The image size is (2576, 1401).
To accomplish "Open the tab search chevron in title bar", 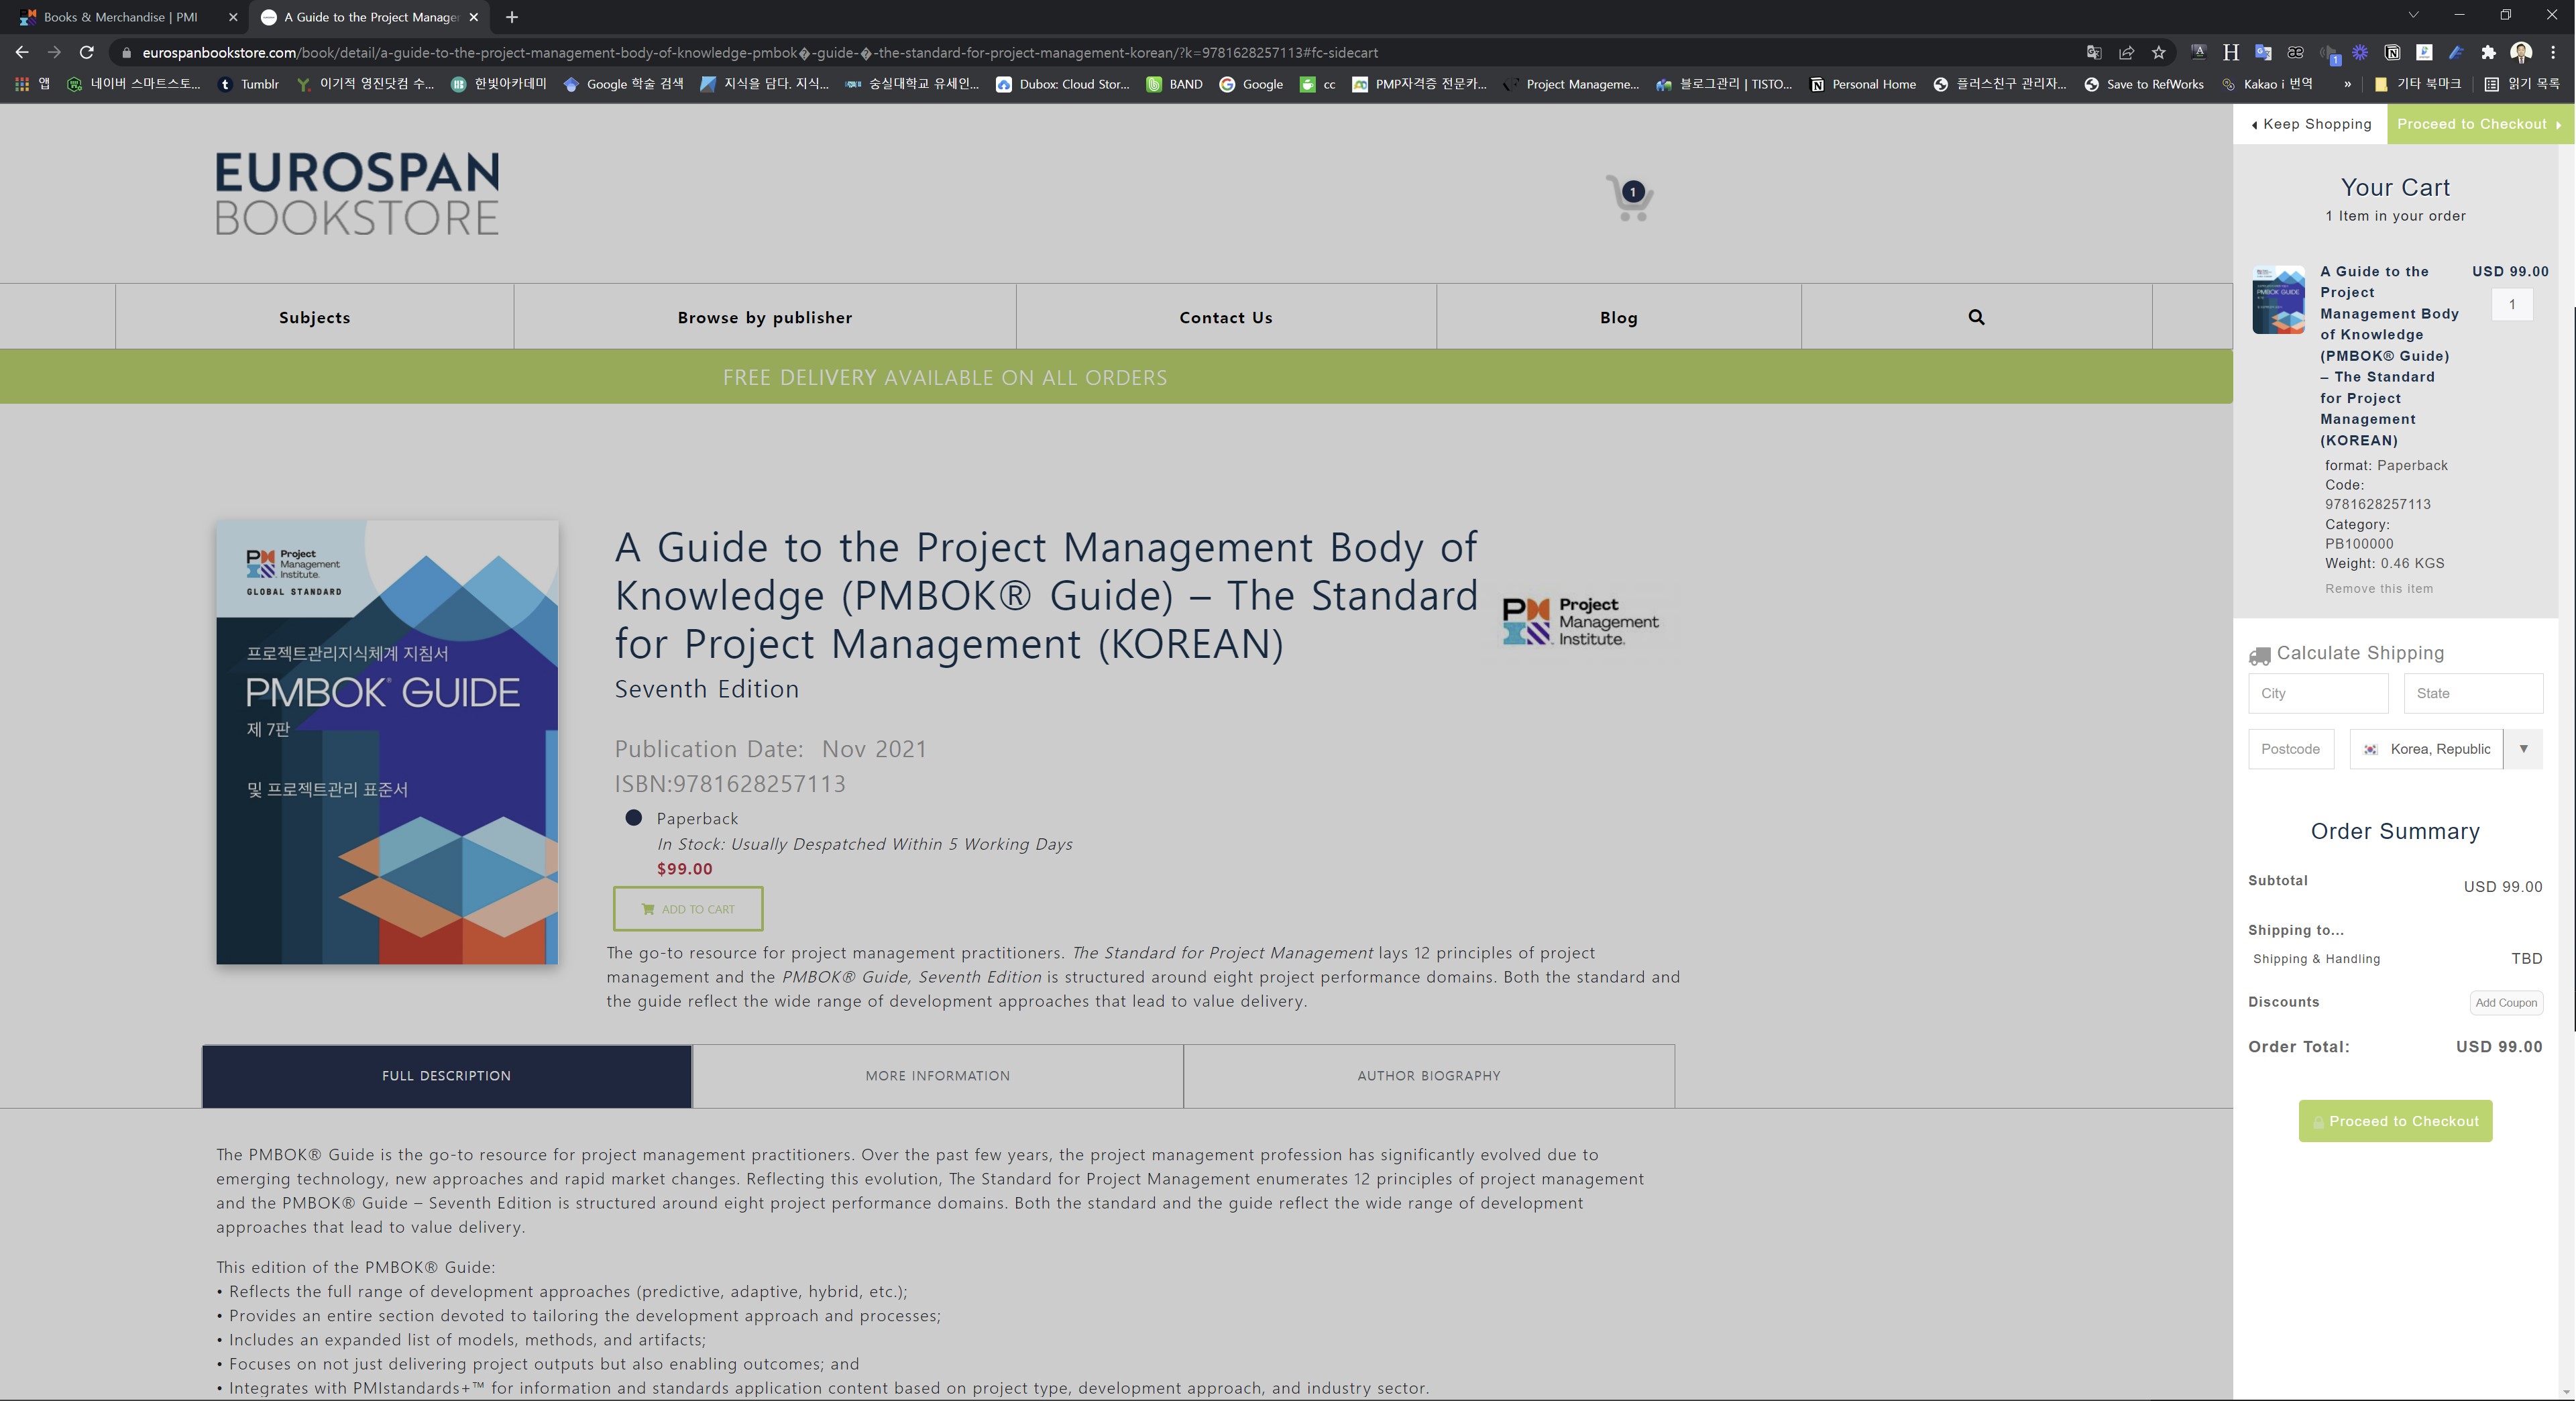I will click(x=2413, y=15).
